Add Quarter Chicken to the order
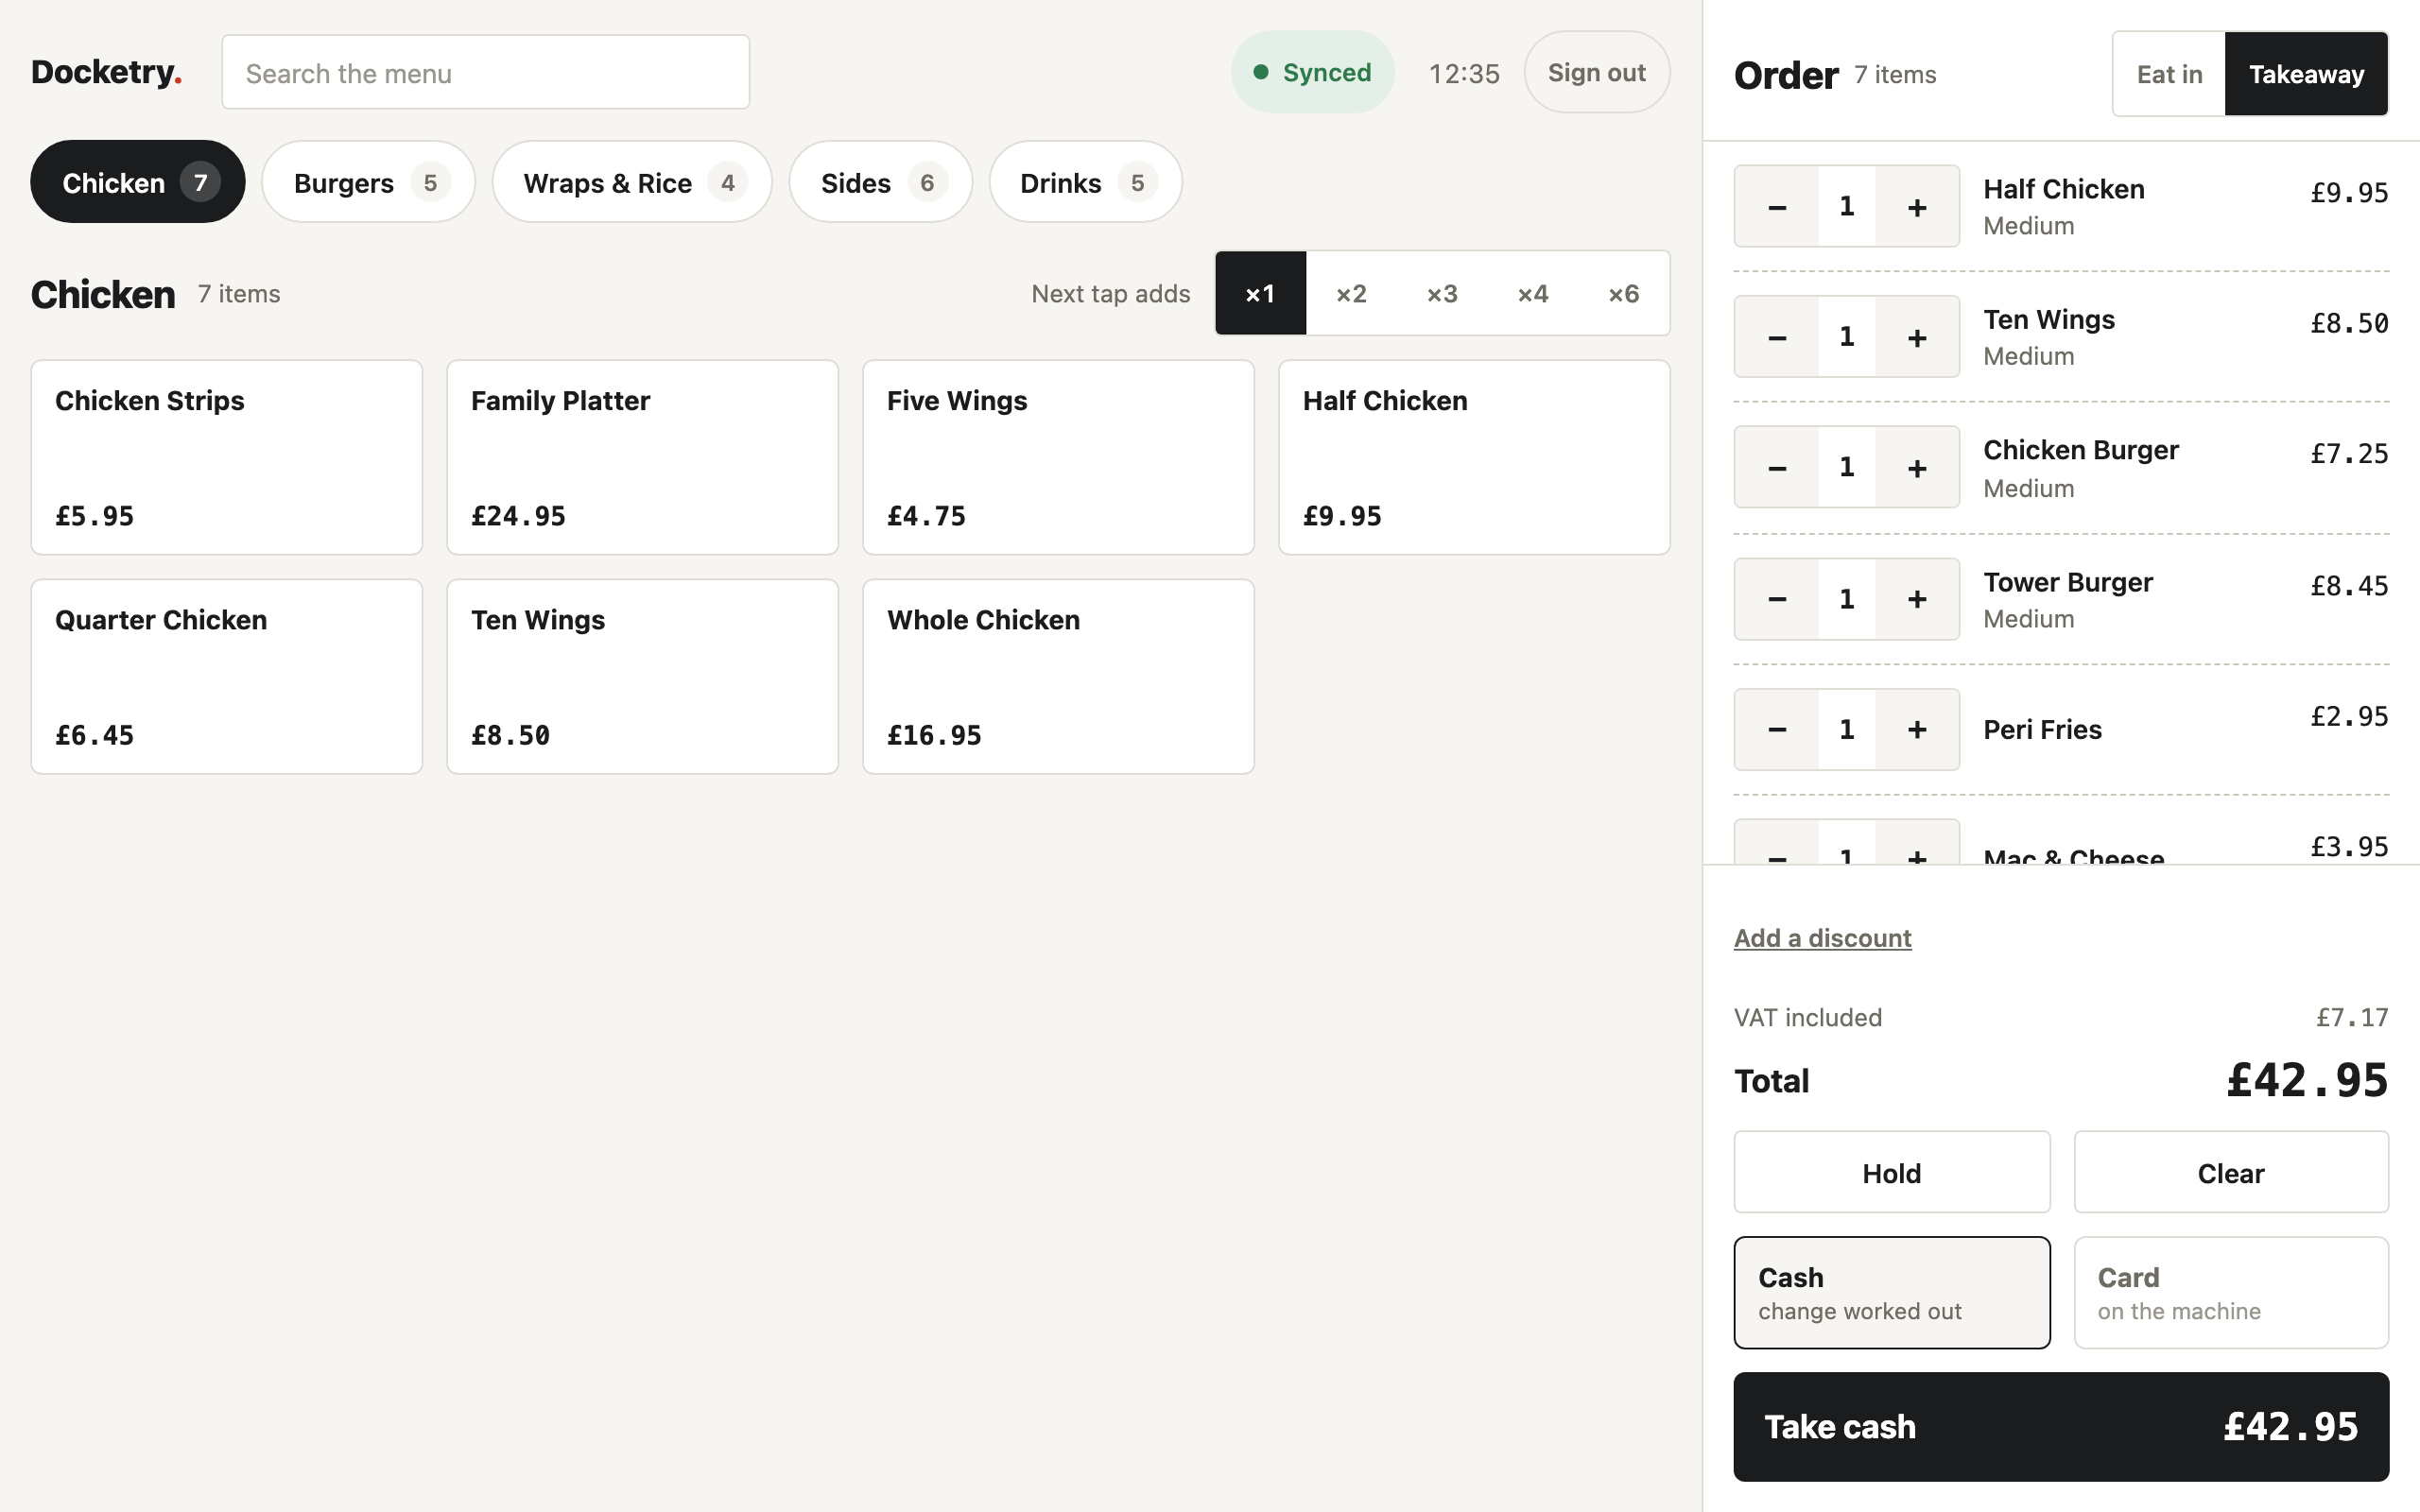Screen dimensions: 2420x1512 tap(227, 676)
